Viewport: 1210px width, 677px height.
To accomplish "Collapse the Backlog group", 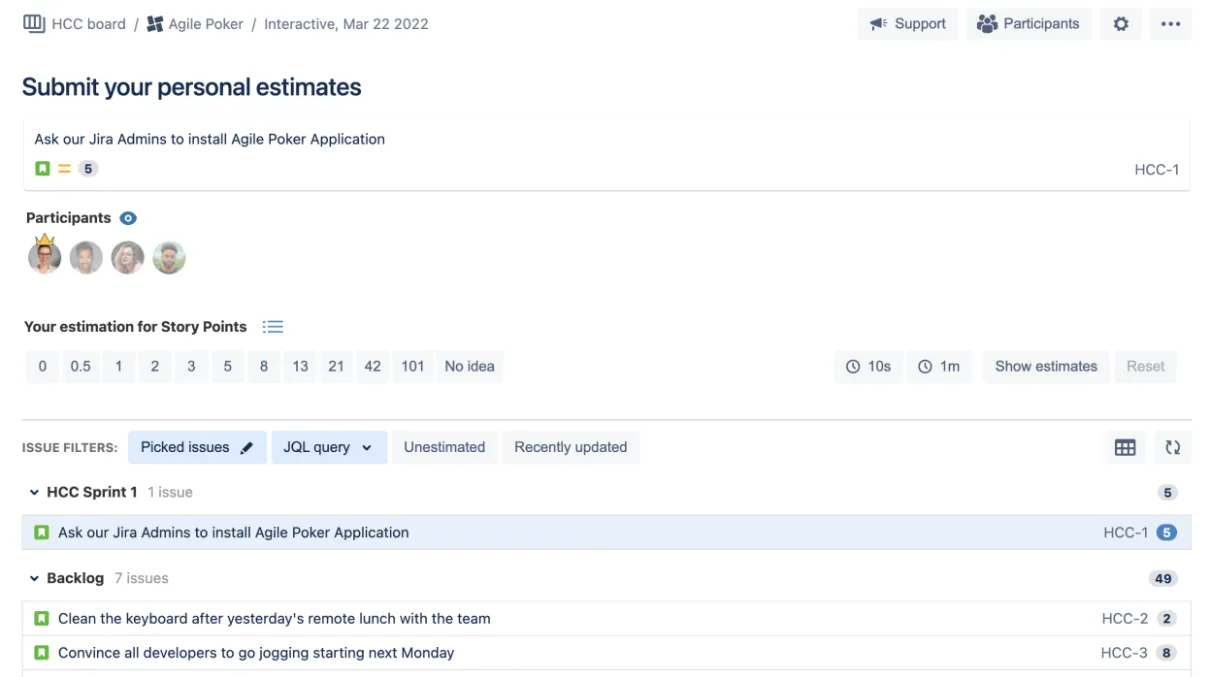I will coord(34,578).
